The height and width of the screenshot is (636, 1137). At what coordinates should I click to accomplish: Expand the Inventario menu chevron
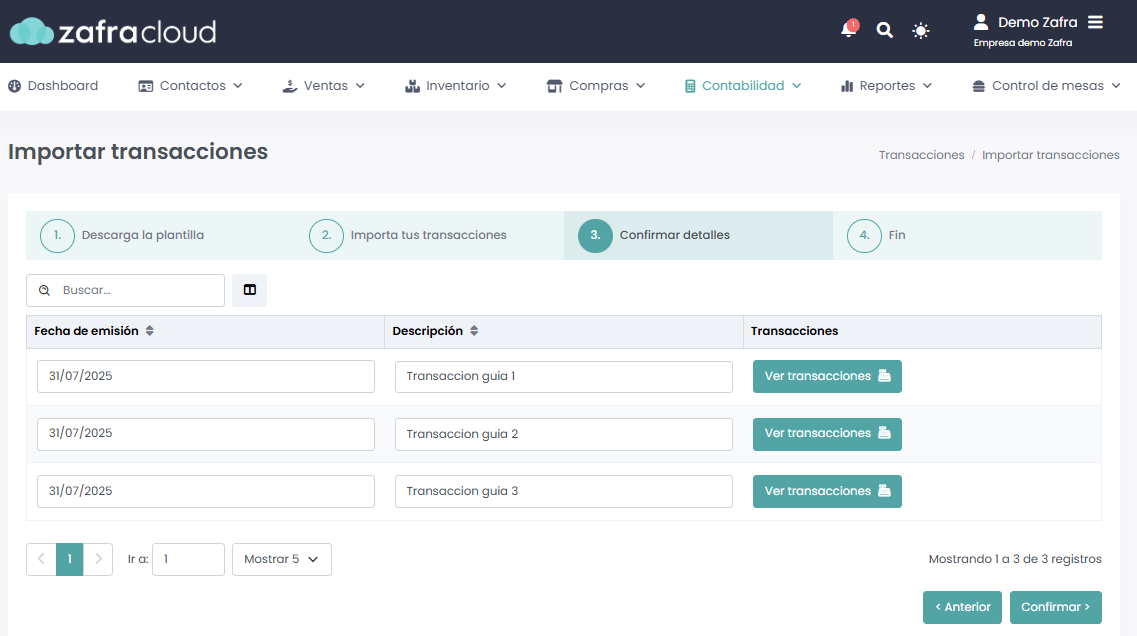pyautogui.click(x=502, y=86)
